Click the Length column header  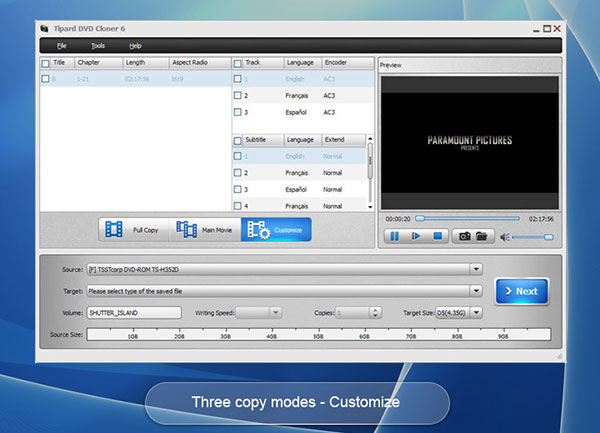[x=146, y=63]
